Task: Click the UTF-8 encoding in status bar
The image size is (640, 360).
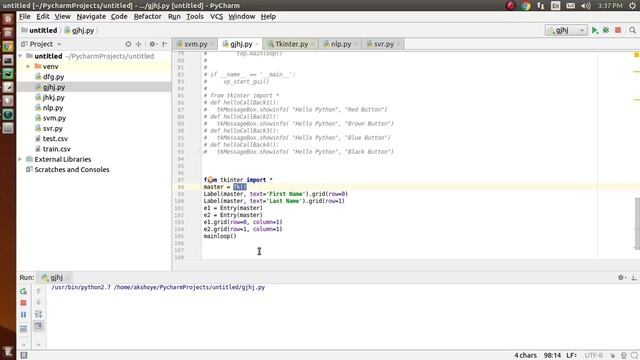Action: pos(593,356)
